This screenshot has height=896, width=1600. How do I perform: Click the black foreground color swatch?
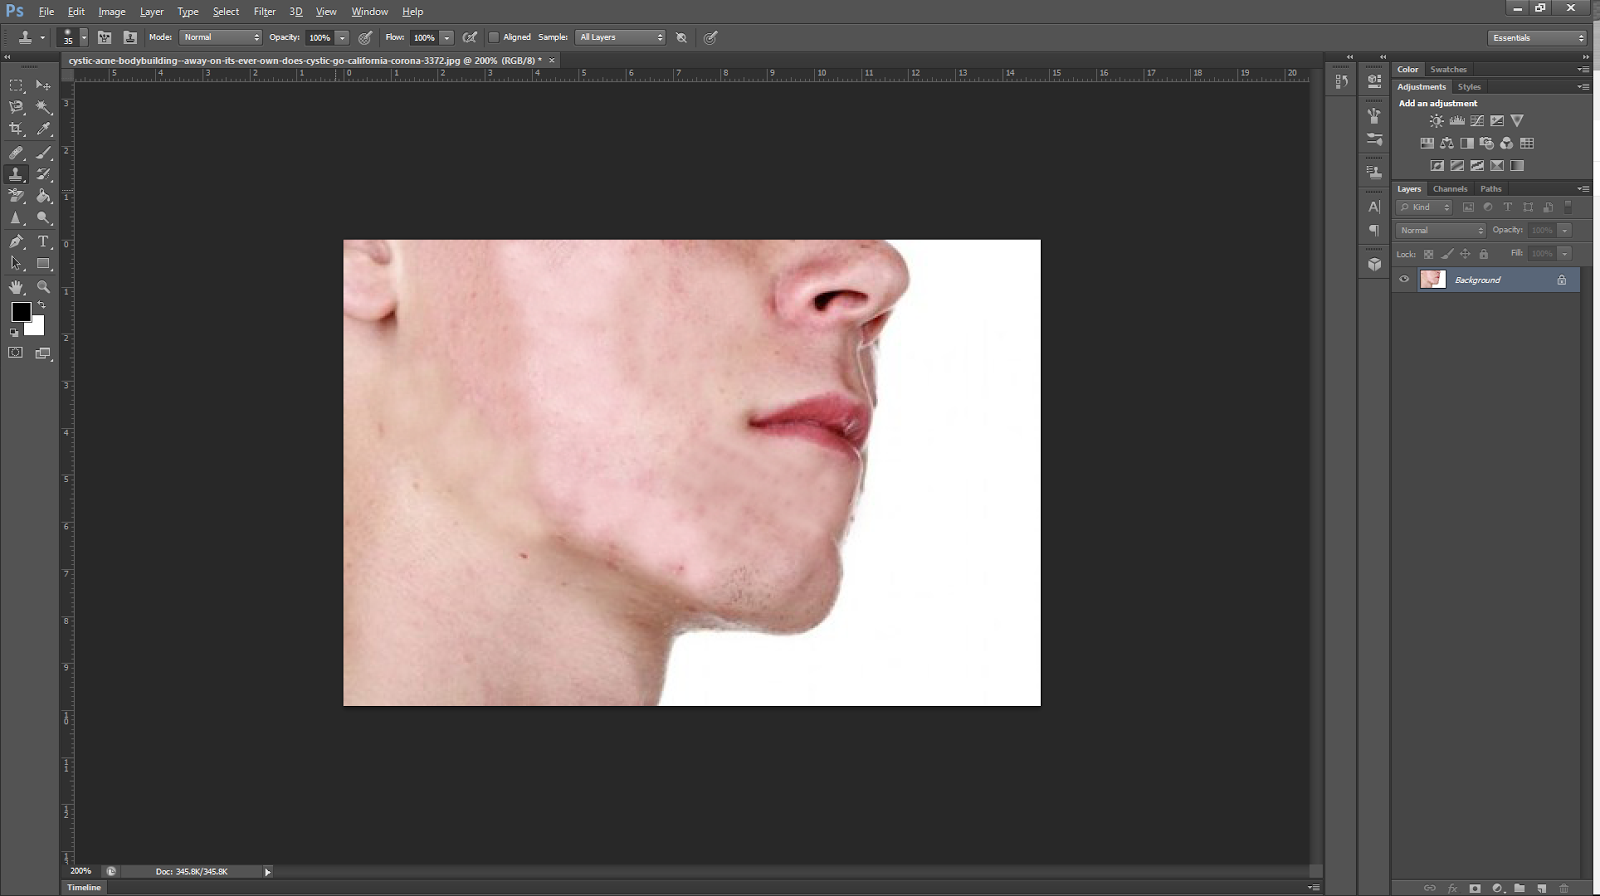[x=20, y=311]
